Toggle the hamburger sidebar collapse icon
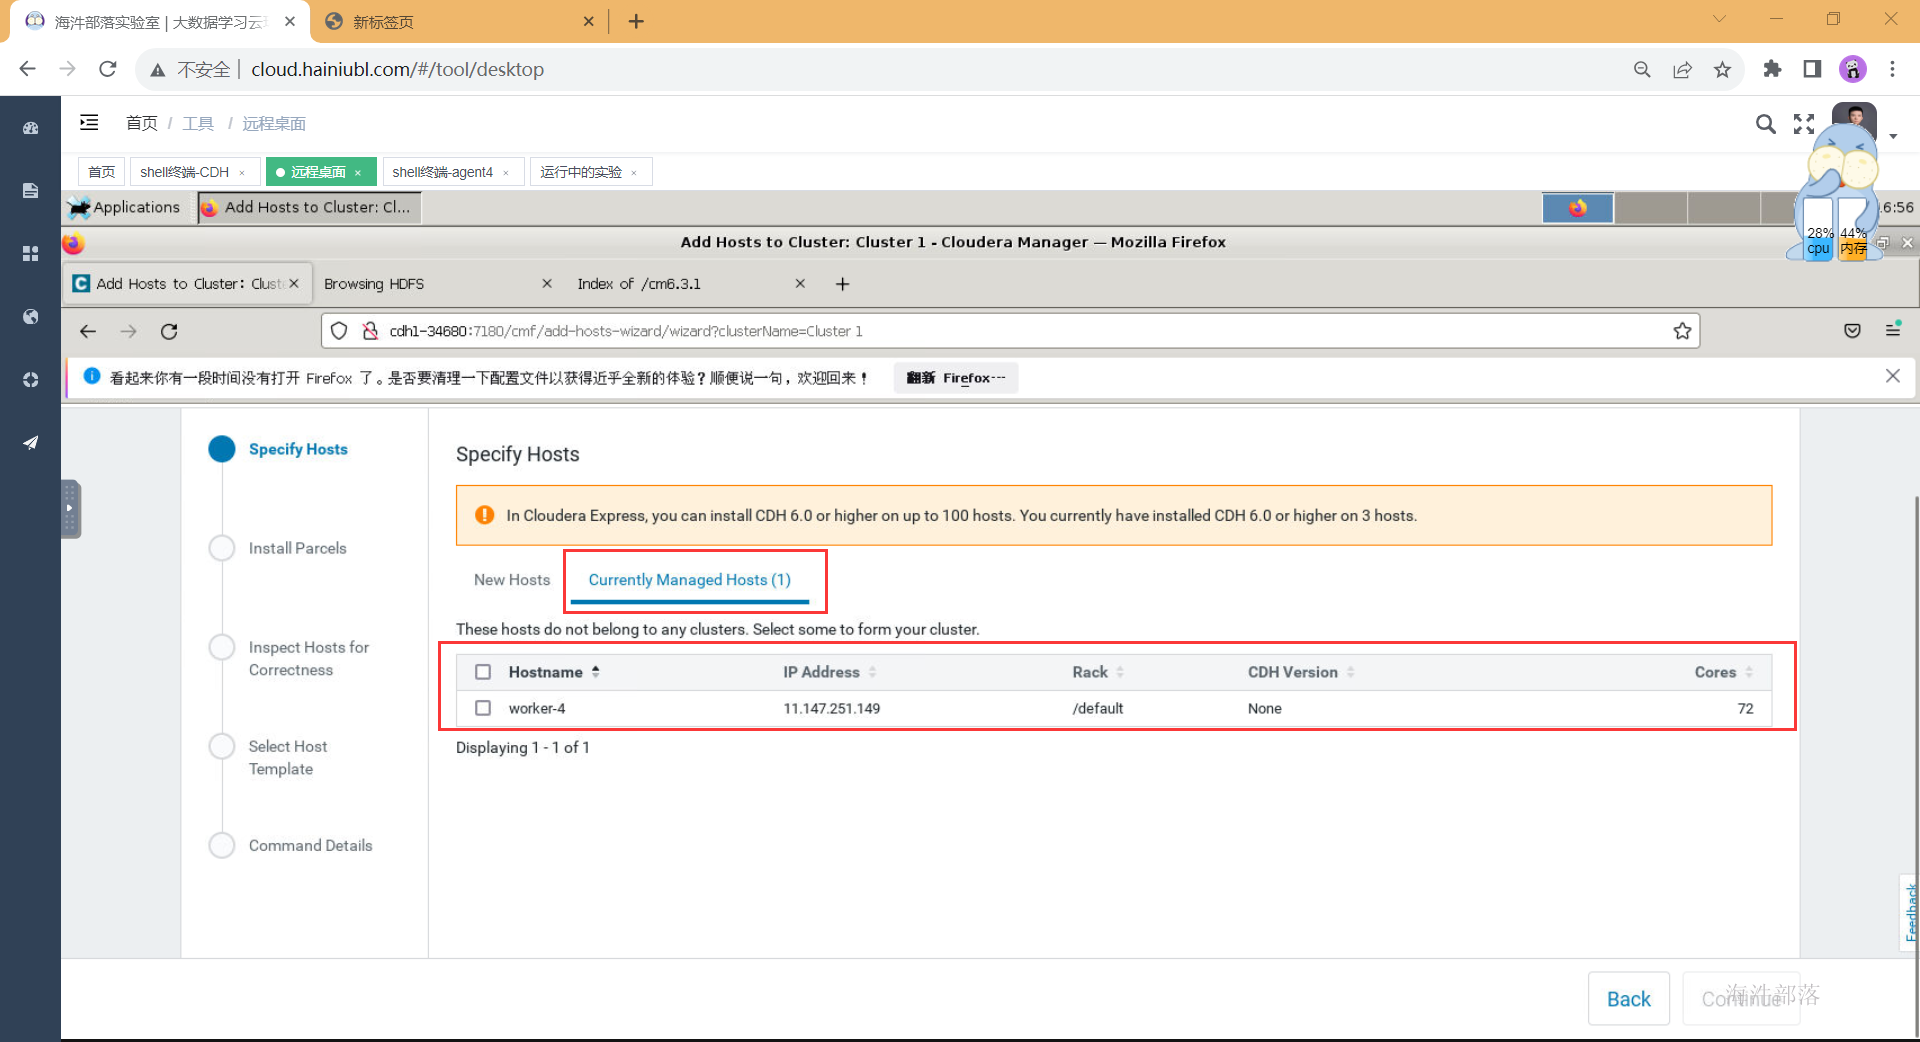Screen dimensions: 1920x1042 [89, 122]
